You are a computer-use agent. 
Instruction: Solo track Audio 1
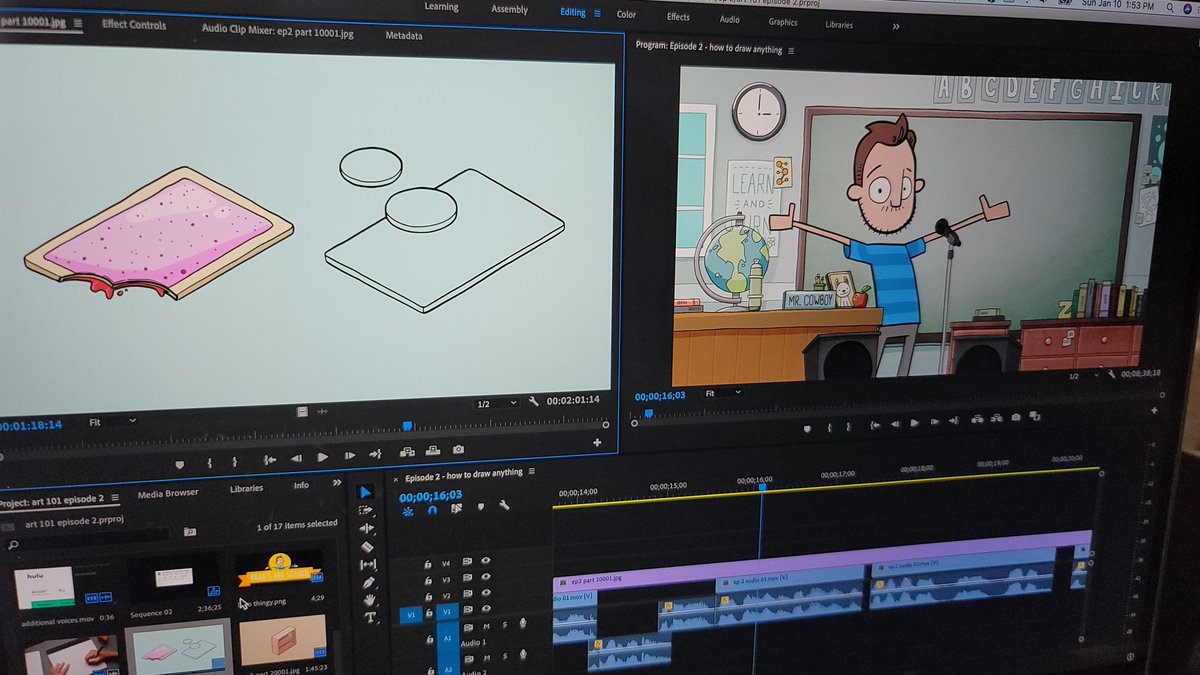tap(505, 626)
